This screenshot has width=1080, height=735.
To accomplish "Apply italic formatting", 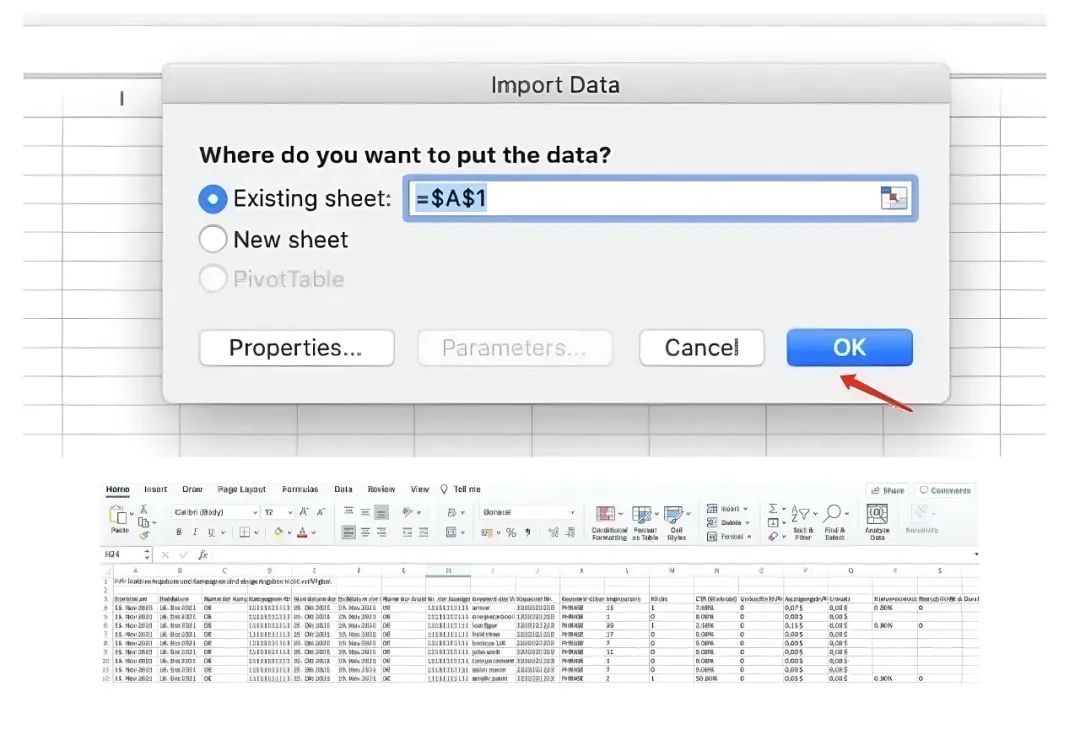I will coord(195,533).
